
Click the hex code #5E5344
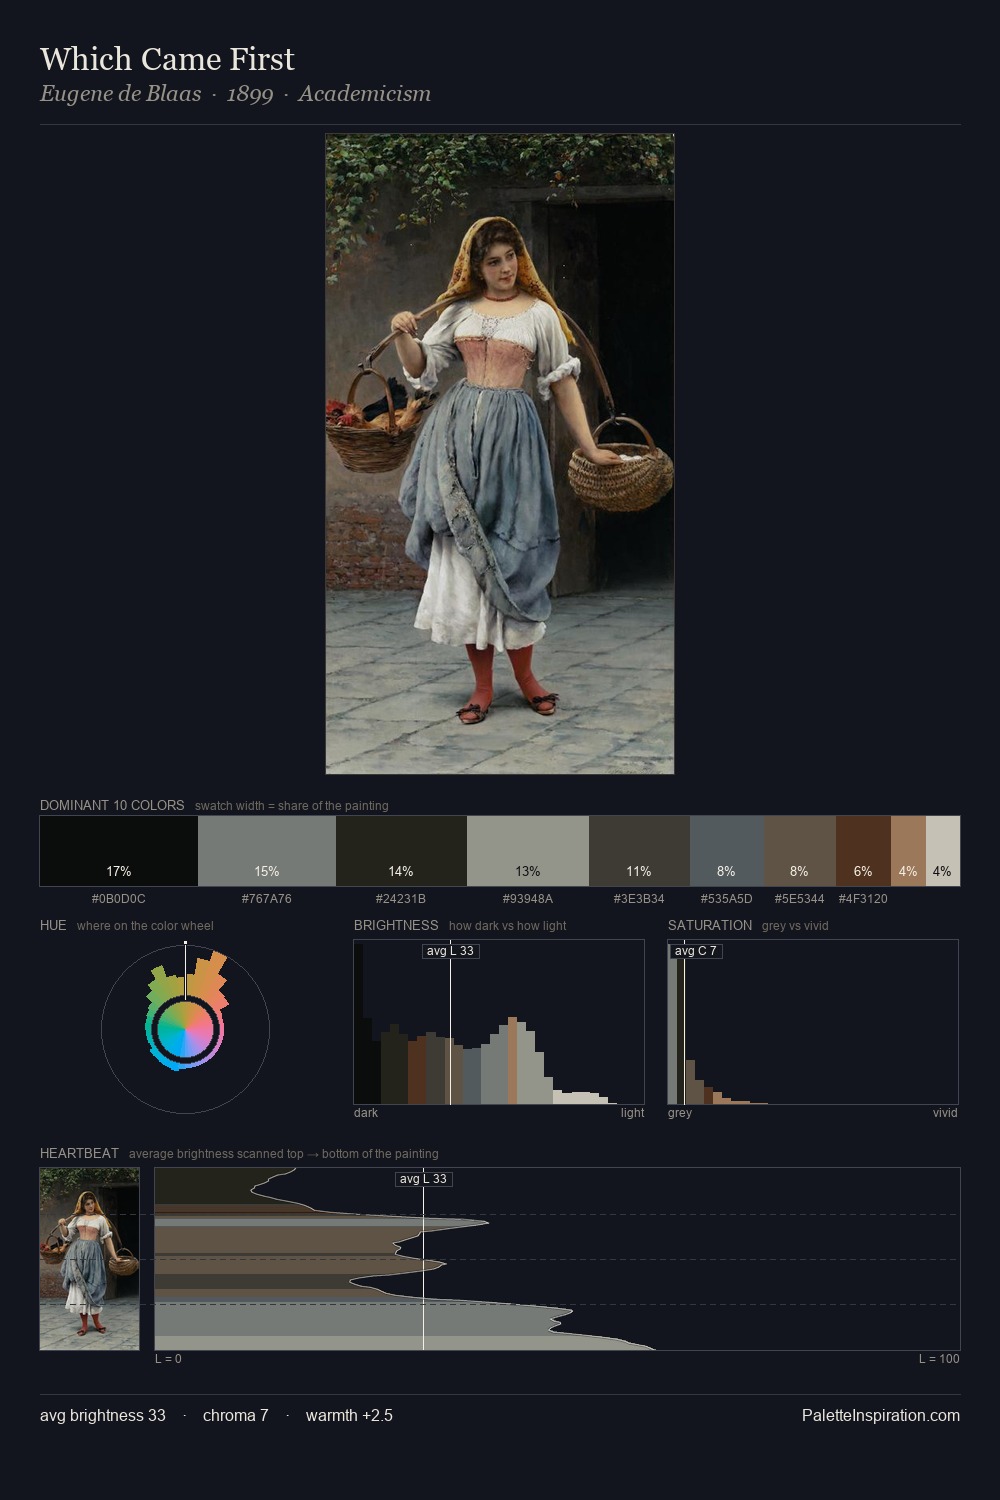tap(799, 899)
